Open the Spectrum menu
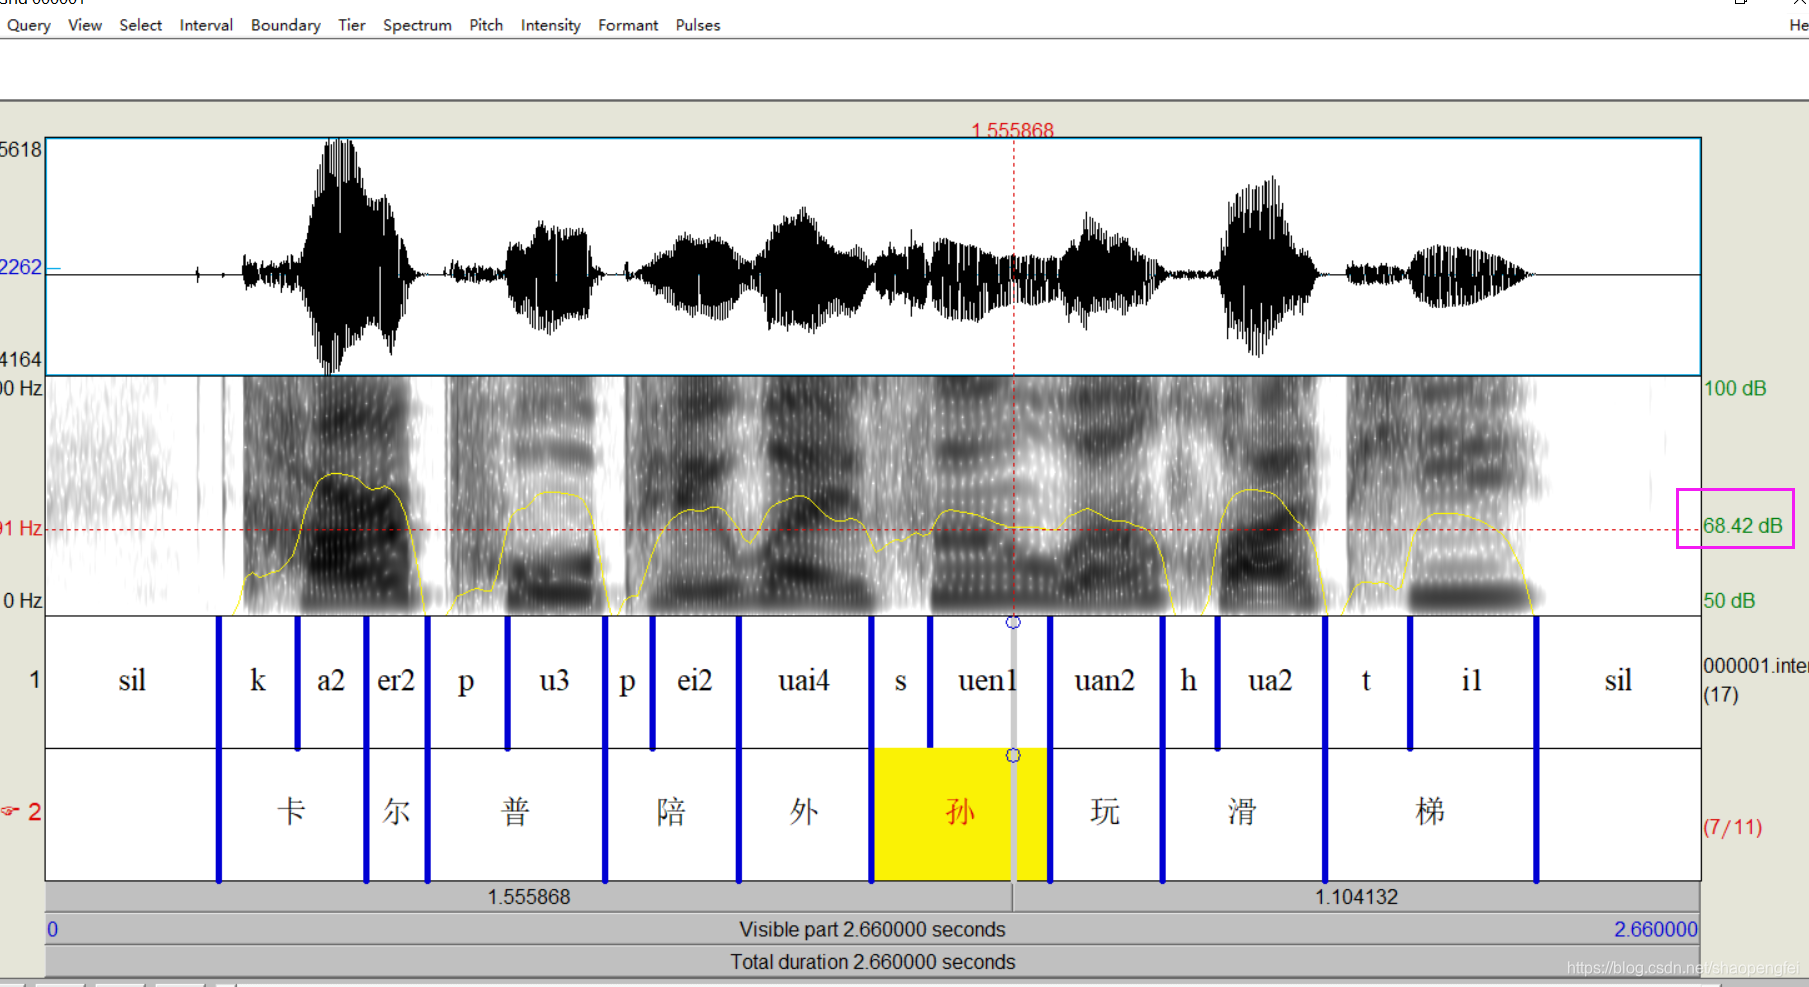The height and width of the screenshot is (987, 1809). 417,25
